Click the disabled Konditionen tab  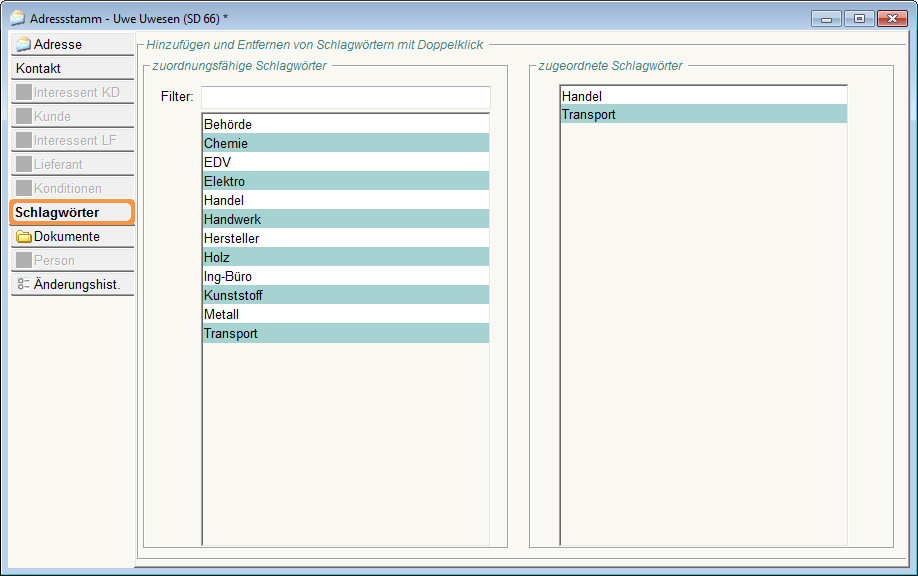[x=72, y=188]
